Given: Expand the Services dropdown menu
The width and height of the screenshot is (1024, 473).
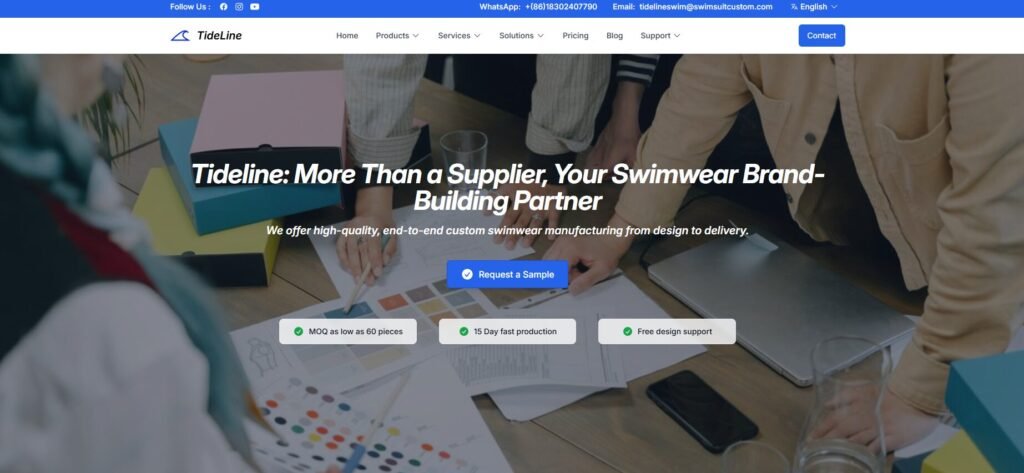Looking at the screenshot, I should (x=459, y=35).
